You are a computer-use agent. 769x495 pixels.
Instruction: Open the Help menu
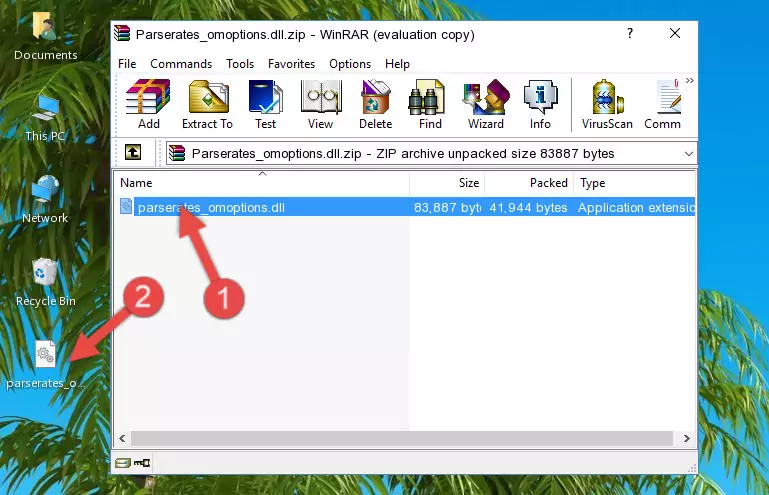(397, 64)
